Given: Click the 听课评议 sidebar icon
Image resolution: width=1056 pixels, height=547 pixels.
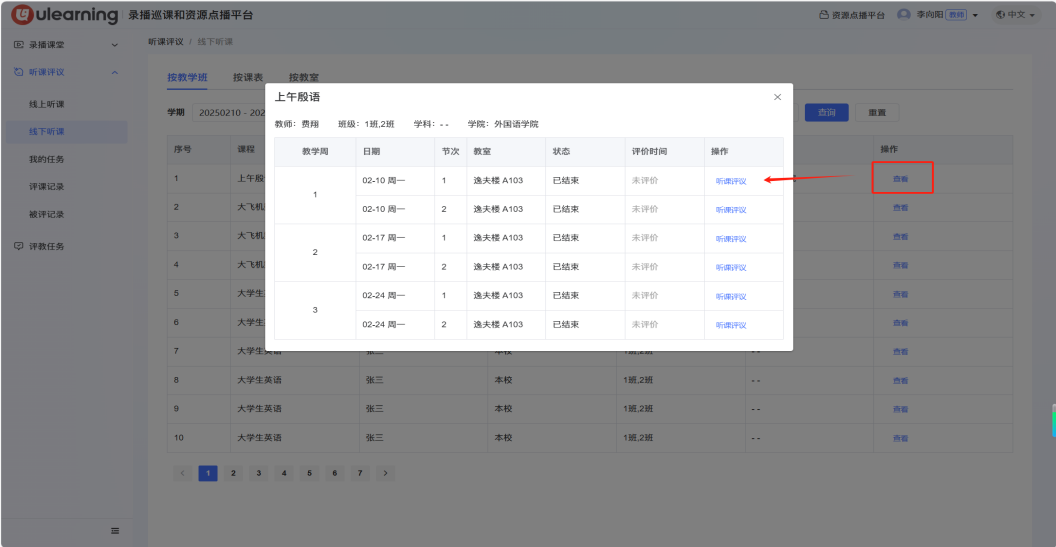Looking at the screenshot, I should pyautogui.click(x=19, y=72).
